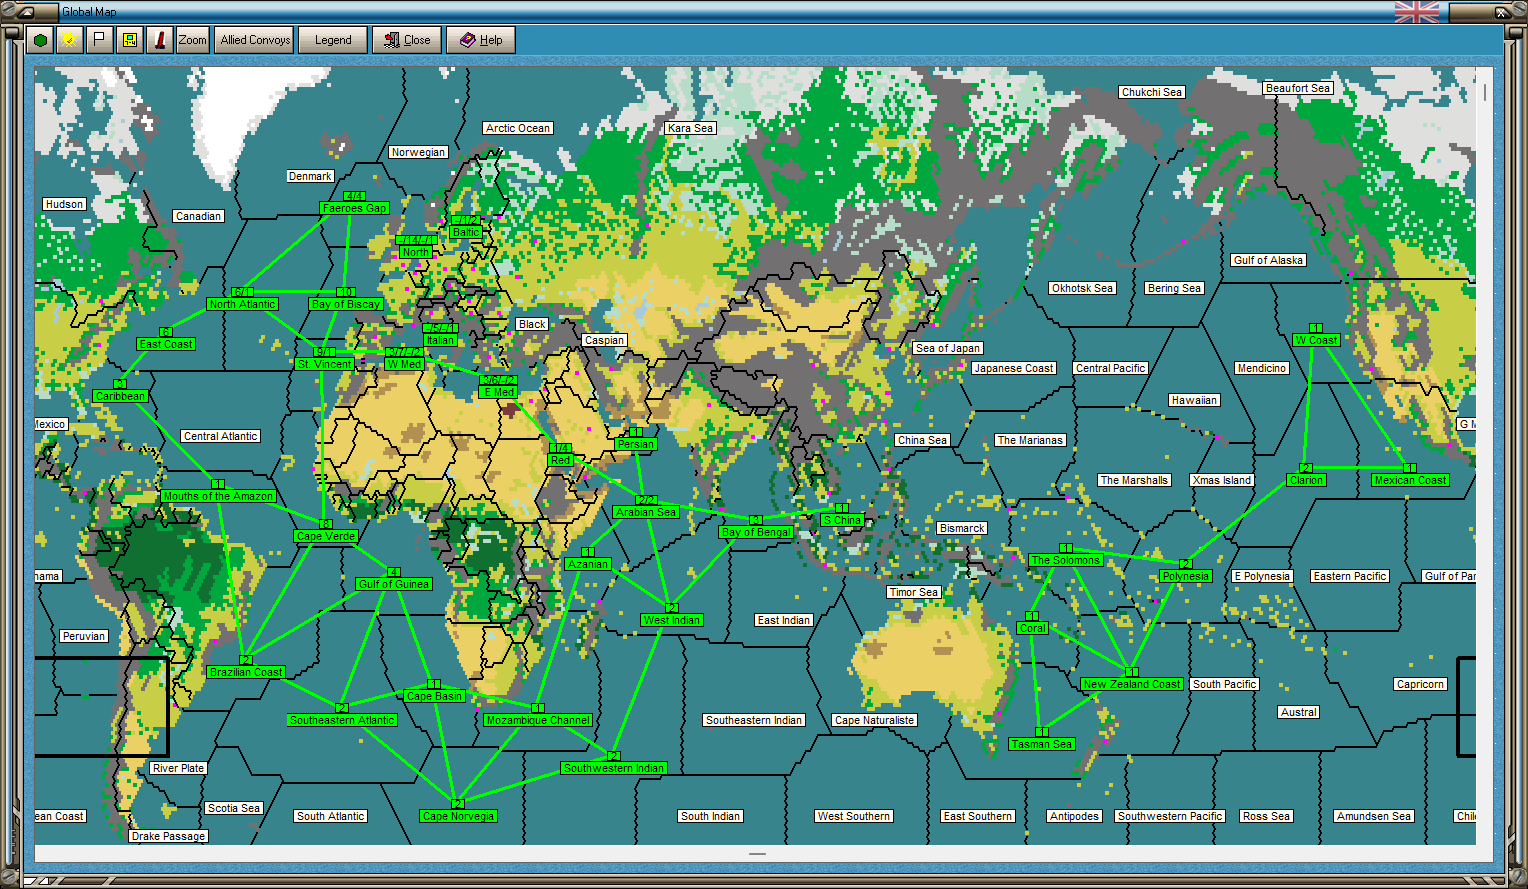Click the Southeastern Atlantic label
1528x889 pixels.
point(342,720)
